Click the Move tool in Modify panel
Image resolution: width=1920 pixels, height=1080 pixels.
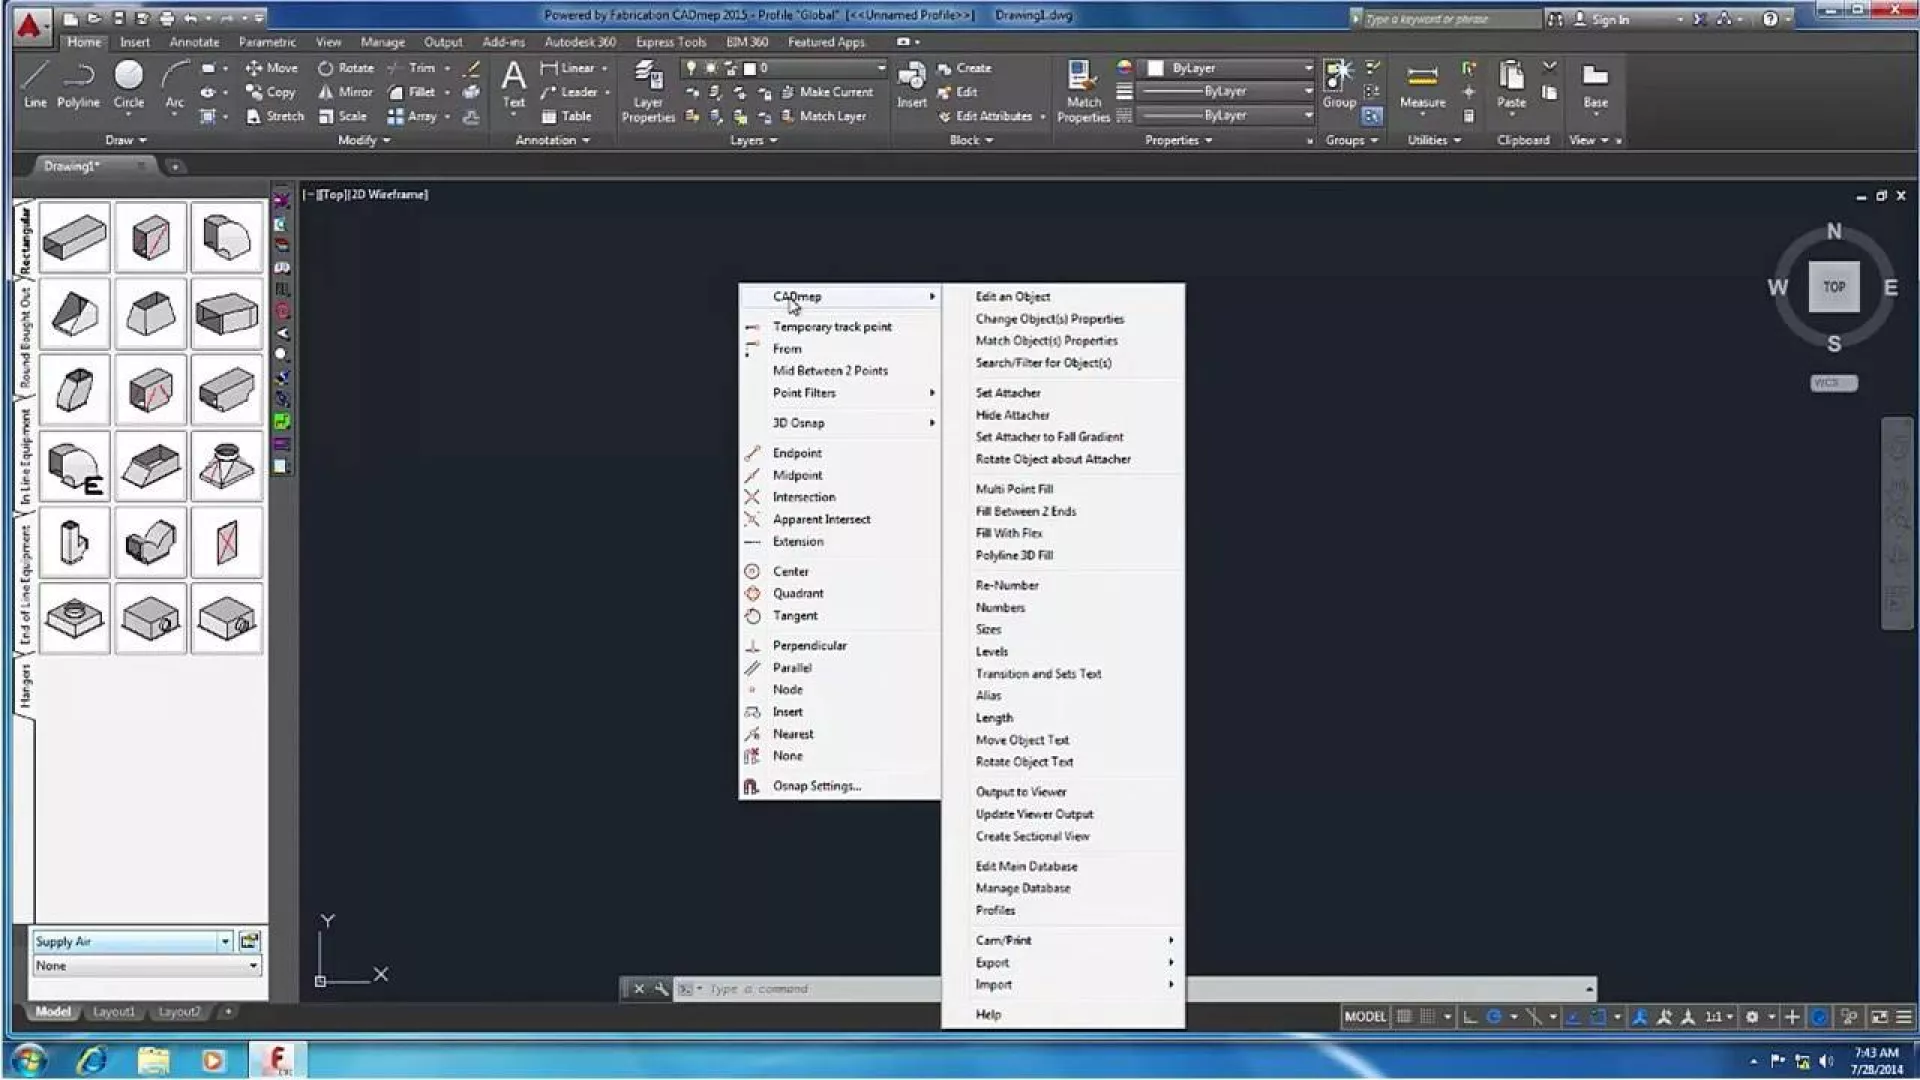point(272,68)
